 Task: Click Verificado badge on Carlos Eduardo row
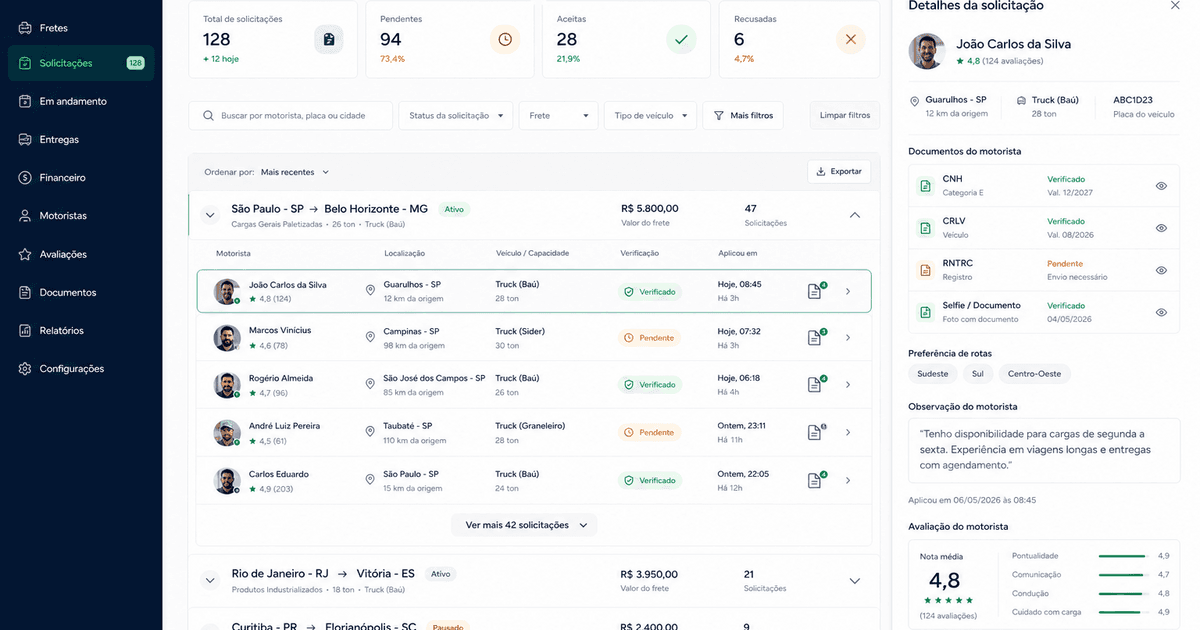point(649,480)
